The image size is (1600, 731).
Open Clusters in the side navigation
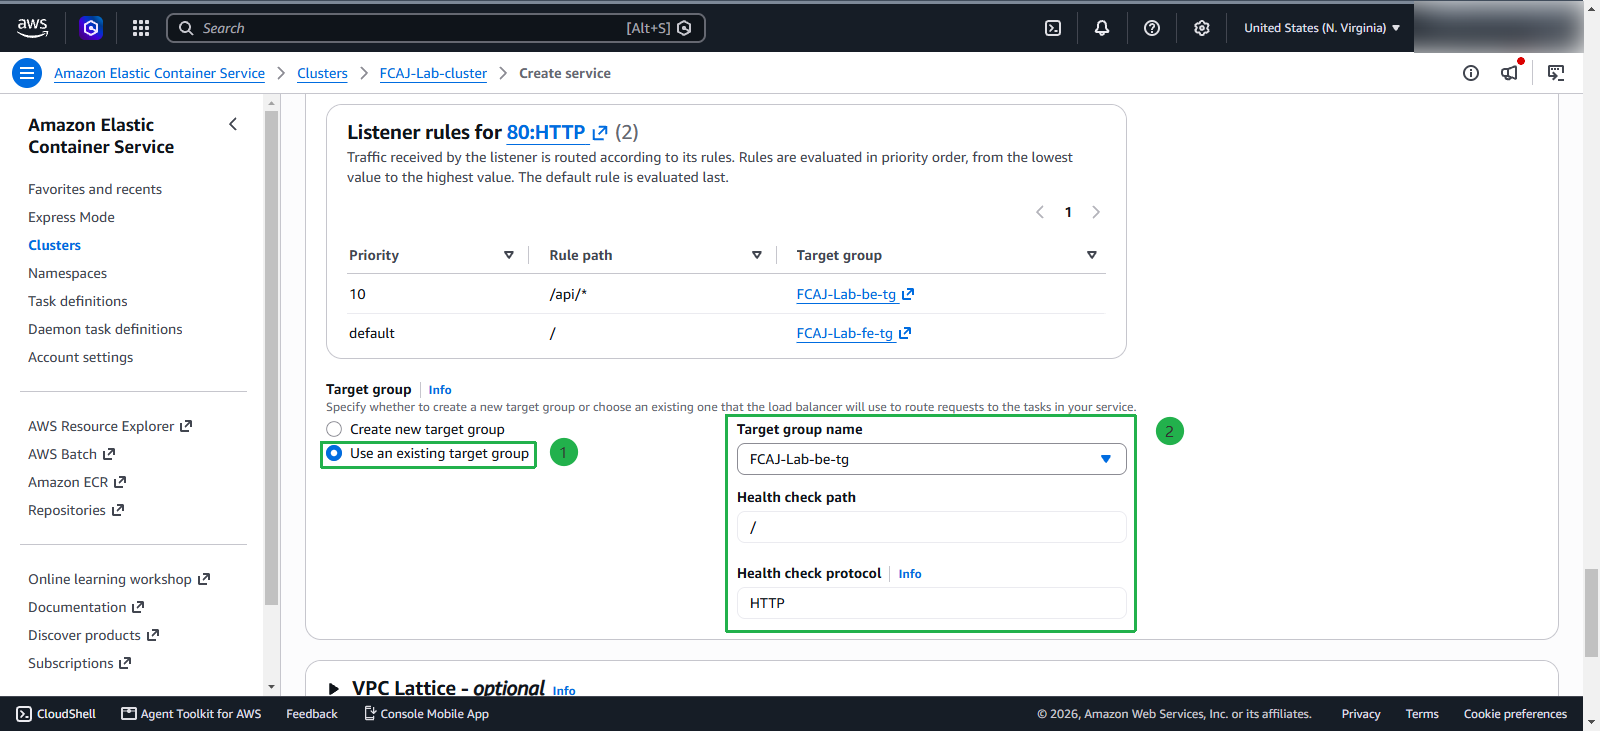click(x=55, y=245)
